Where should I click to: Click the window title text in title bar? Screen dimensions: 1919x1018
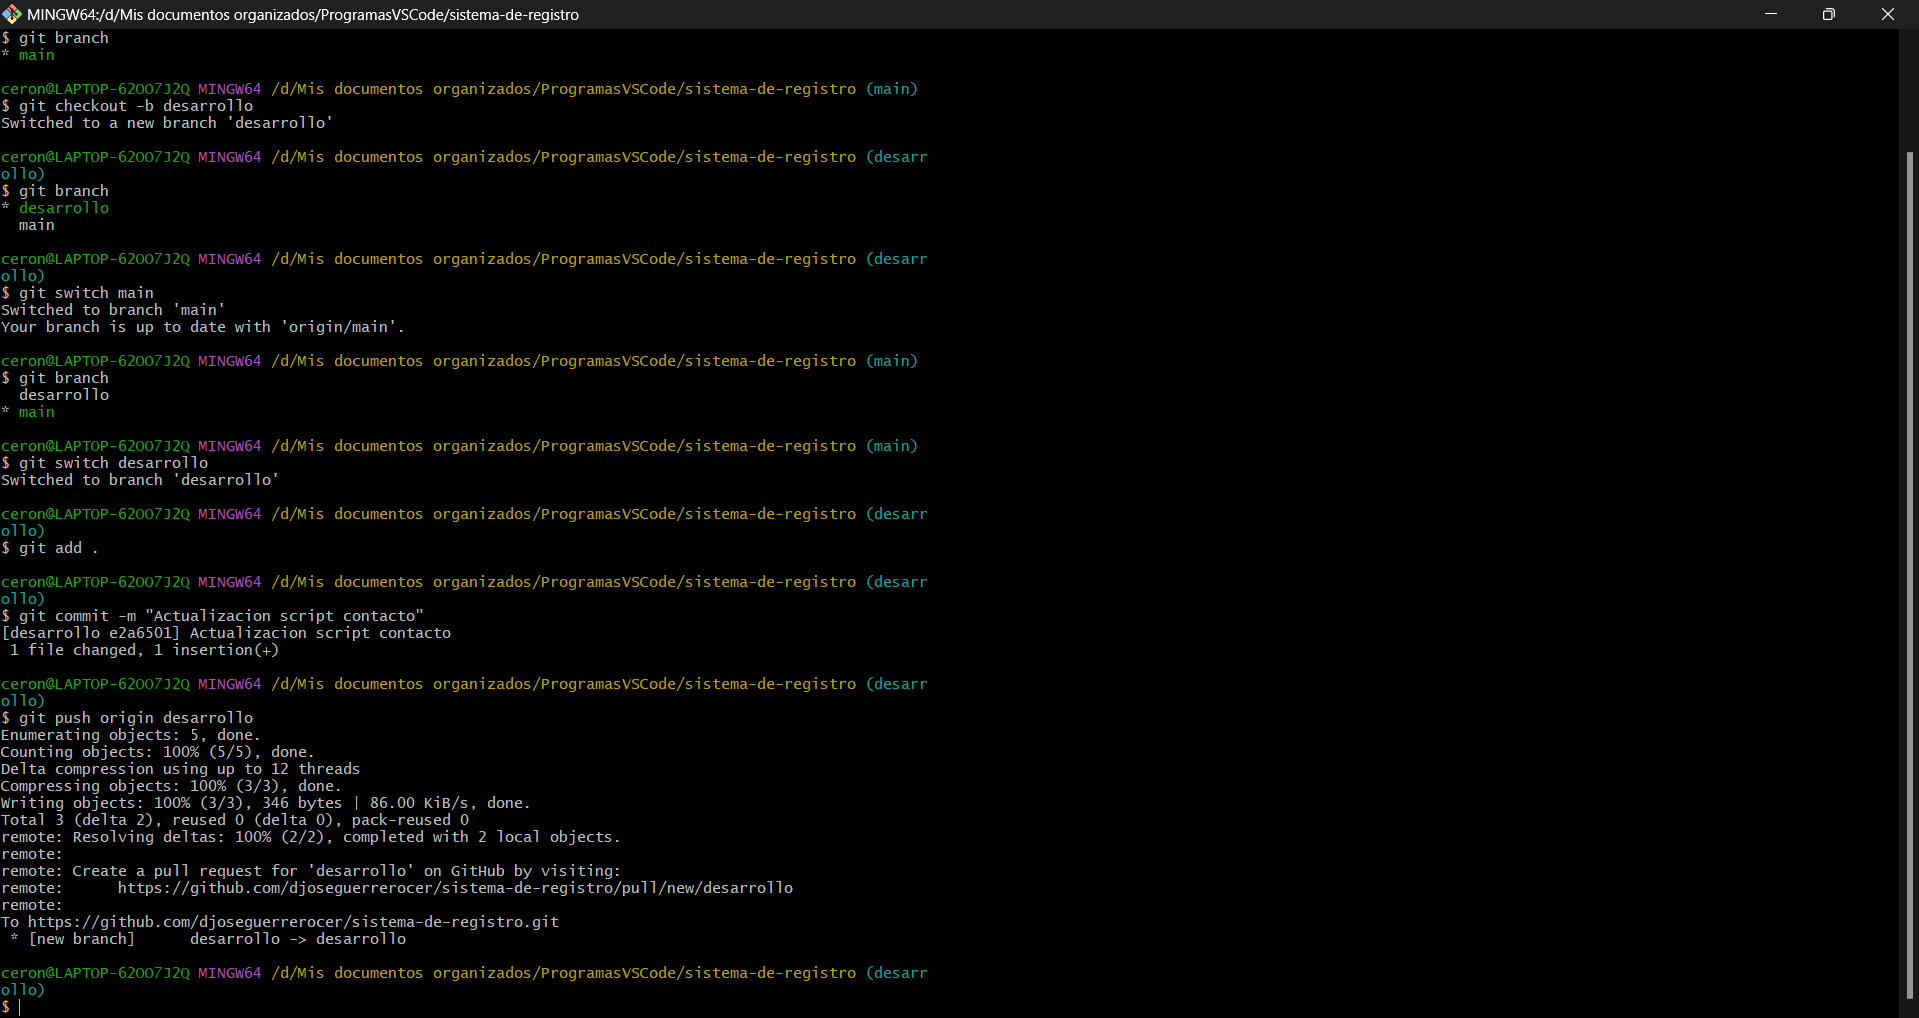click(303, 15)
